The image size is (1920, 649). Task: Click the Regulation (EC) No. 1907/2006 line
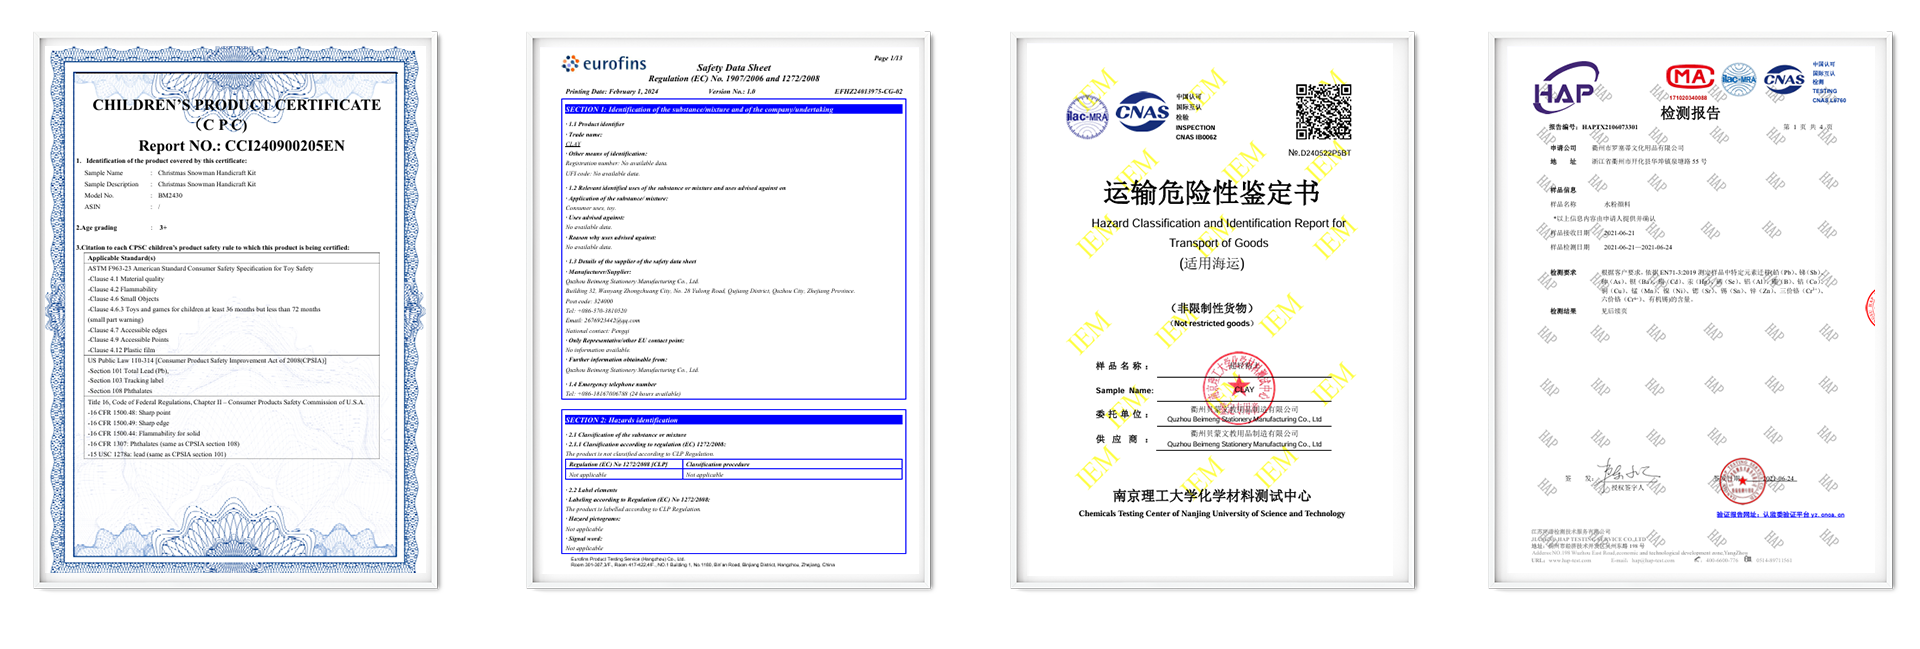click(734, 78)
